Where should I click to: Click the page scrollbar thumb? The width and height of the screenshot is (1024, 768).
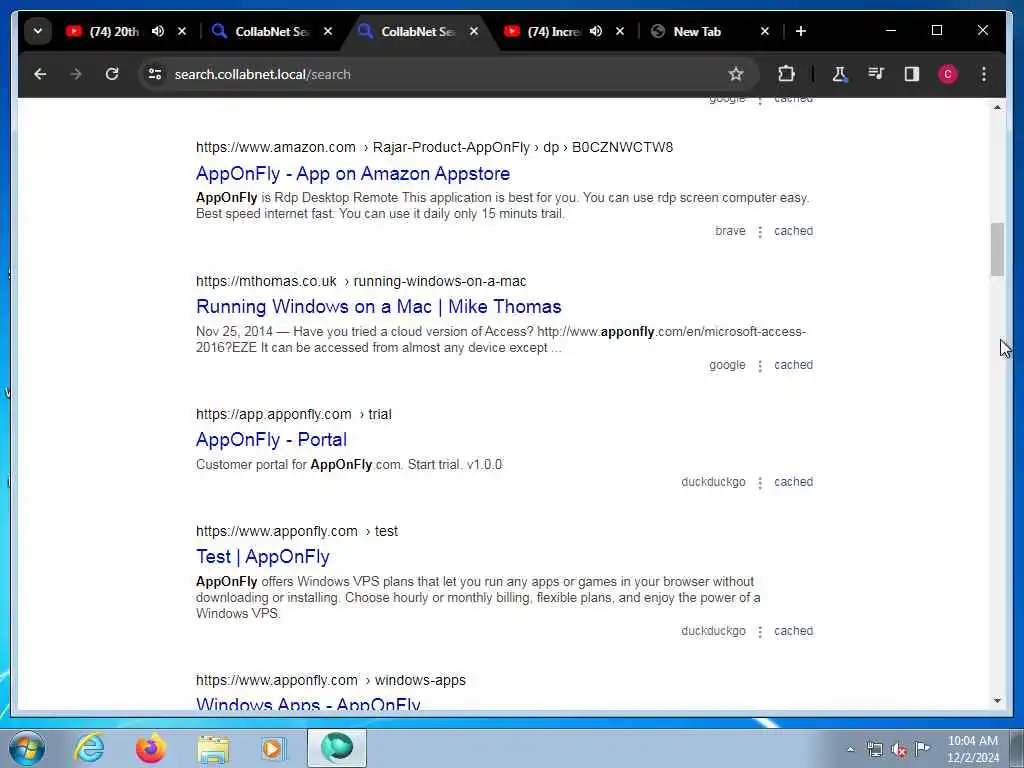click(x=997, y=249)
